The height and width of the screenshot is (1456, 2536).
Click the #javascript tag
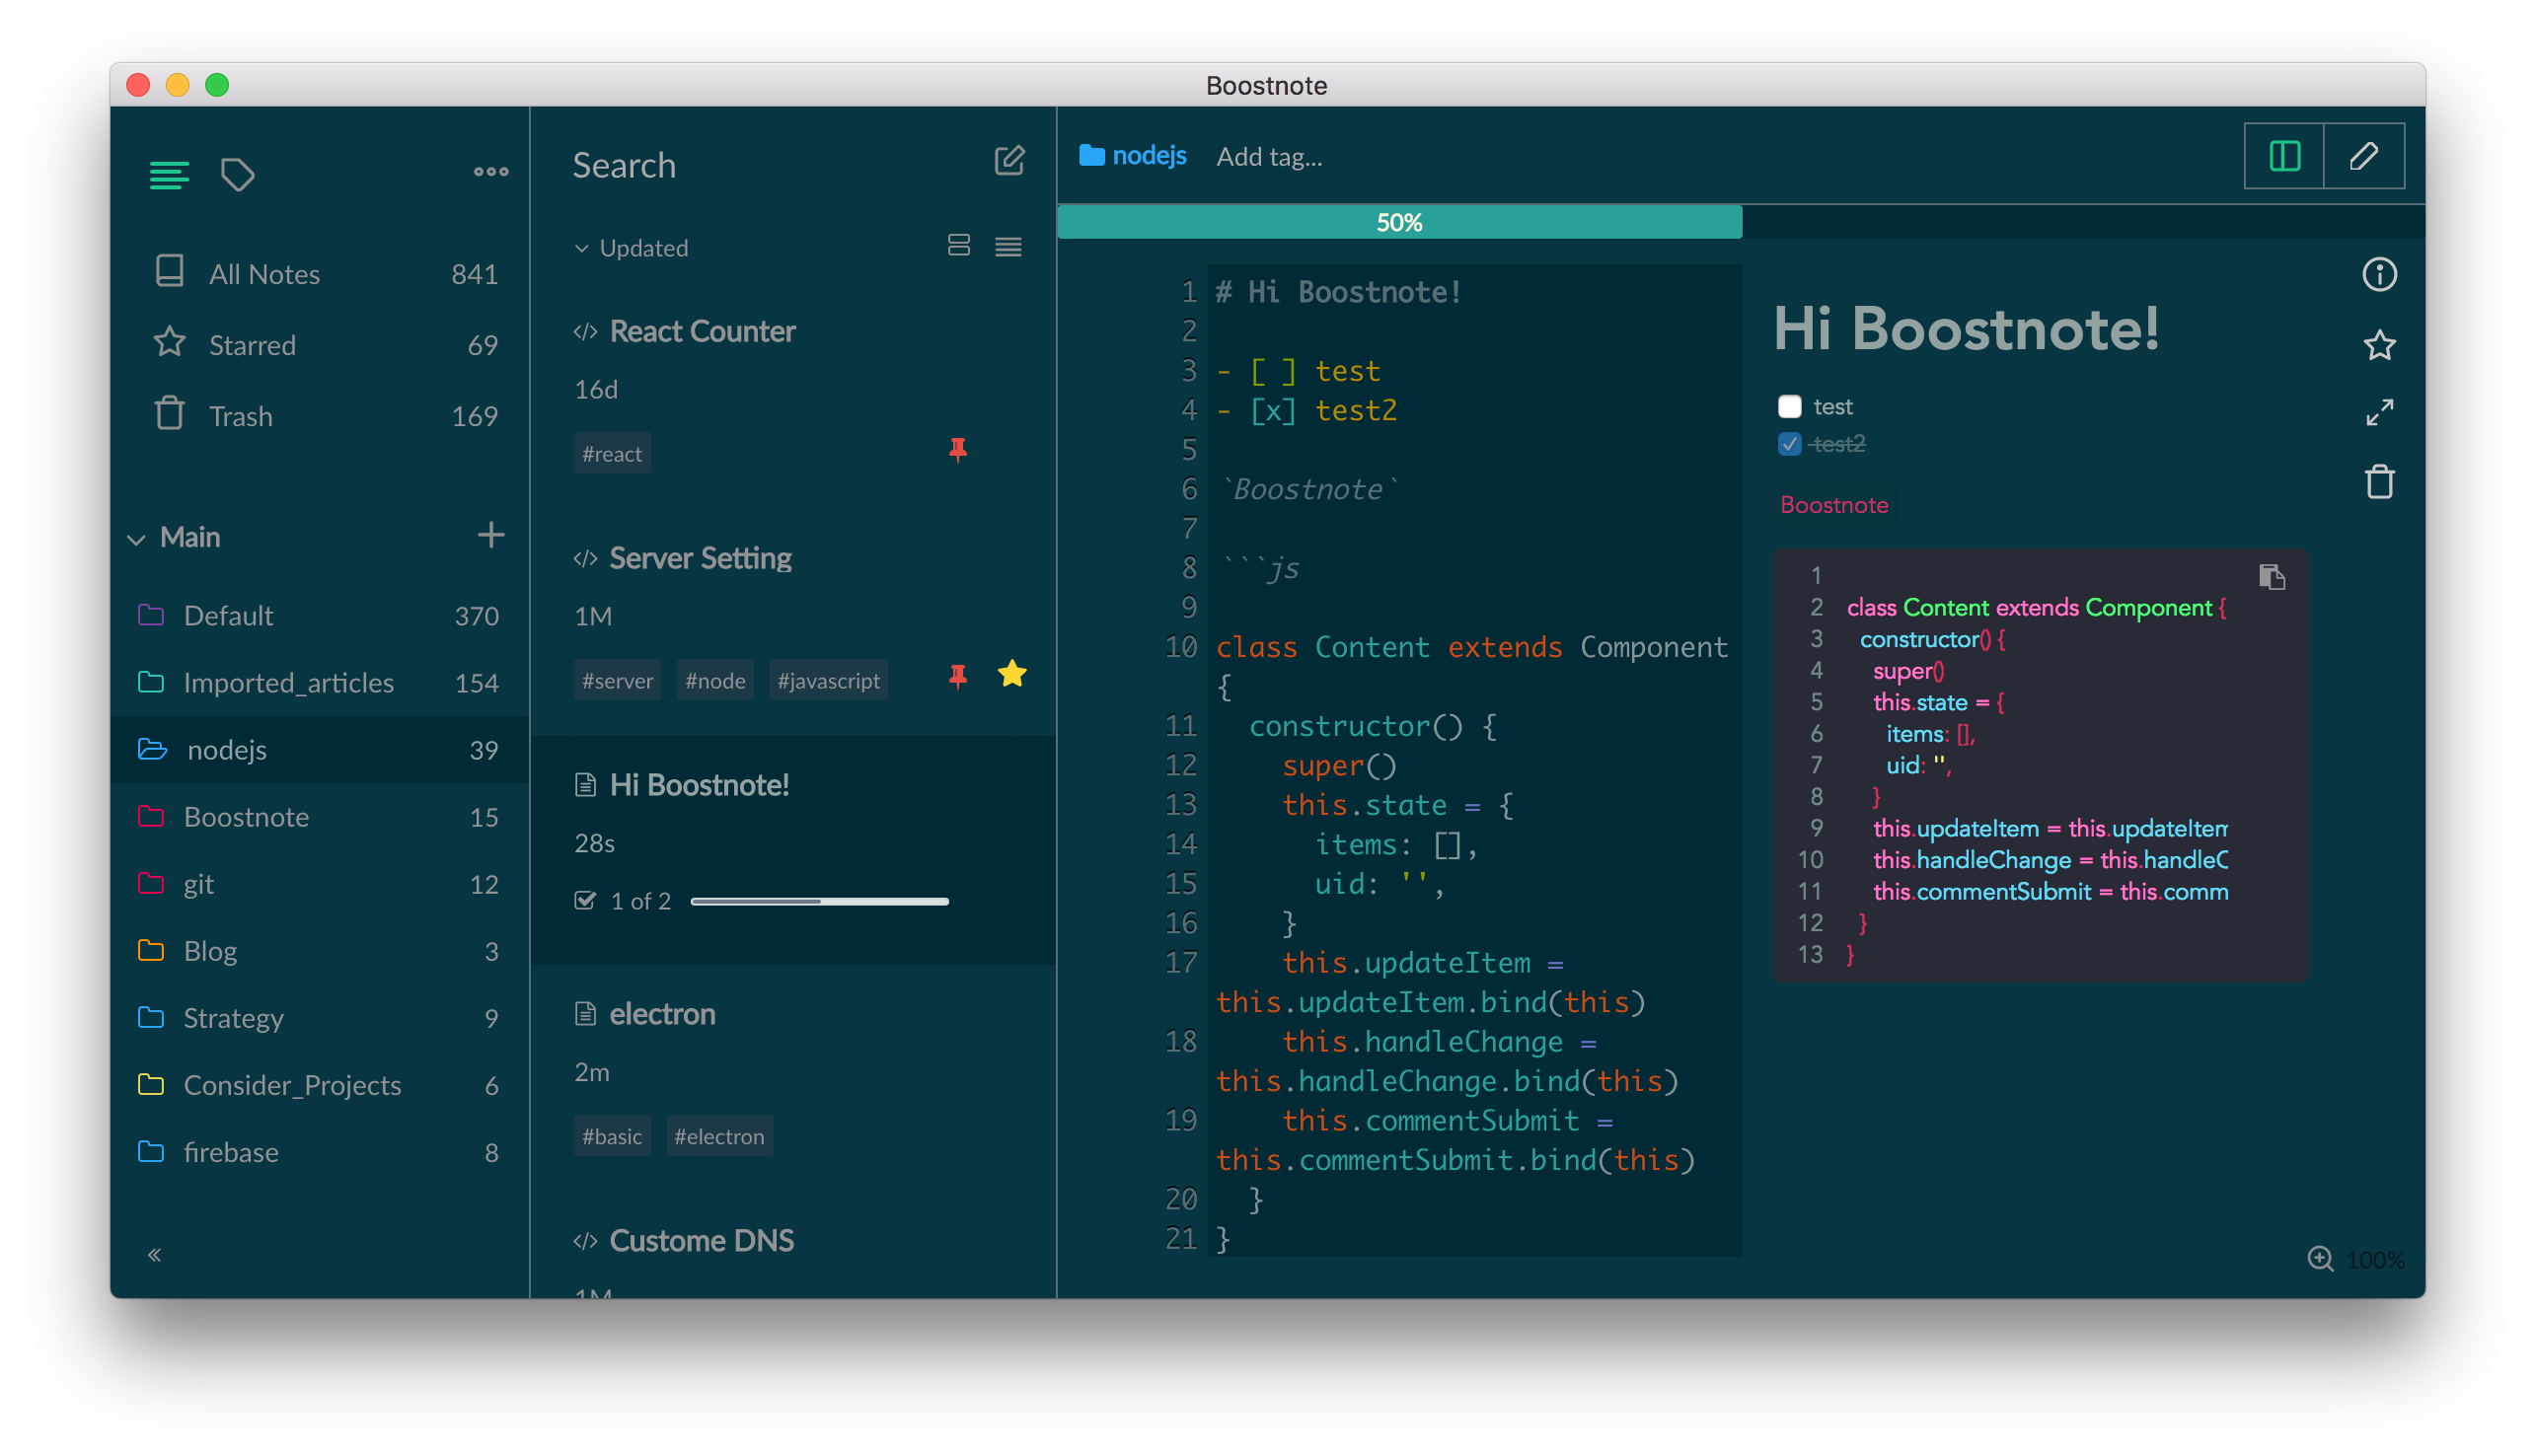point(828,680)
